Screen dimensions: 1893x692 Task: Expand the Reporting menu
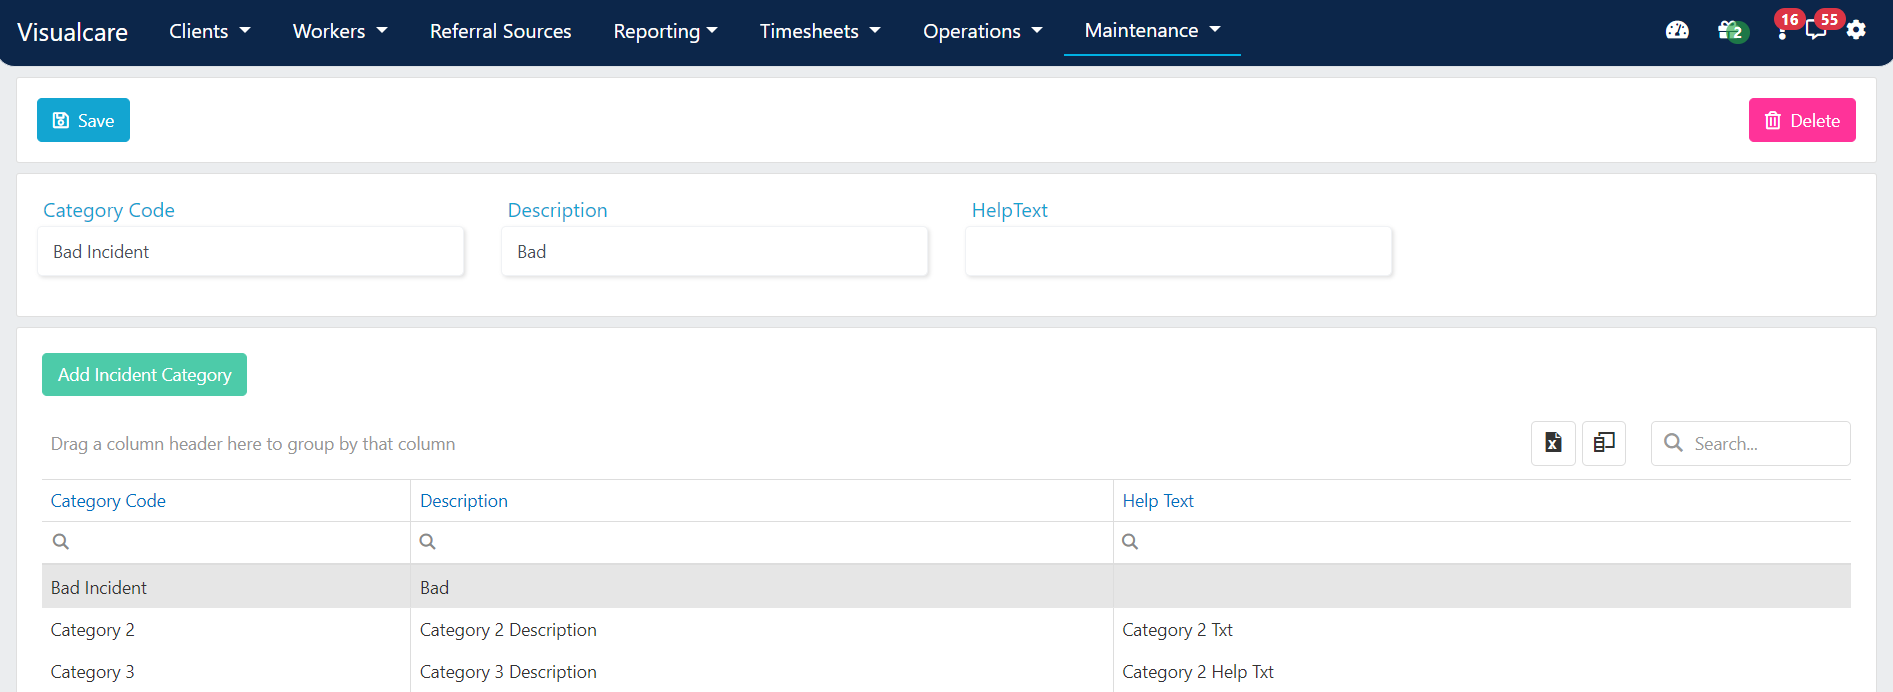pos(666,31)
